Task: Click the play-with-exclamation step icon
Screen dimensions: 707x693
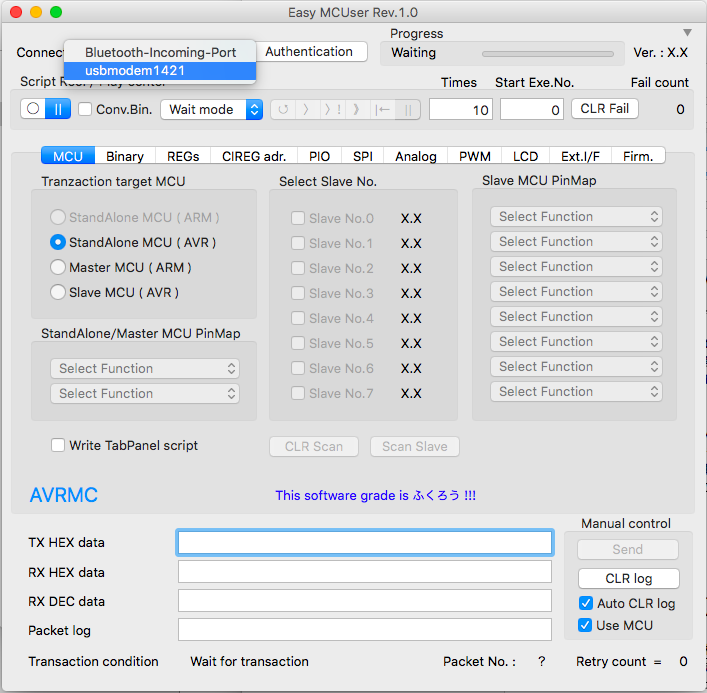Action: click(333, 110)
